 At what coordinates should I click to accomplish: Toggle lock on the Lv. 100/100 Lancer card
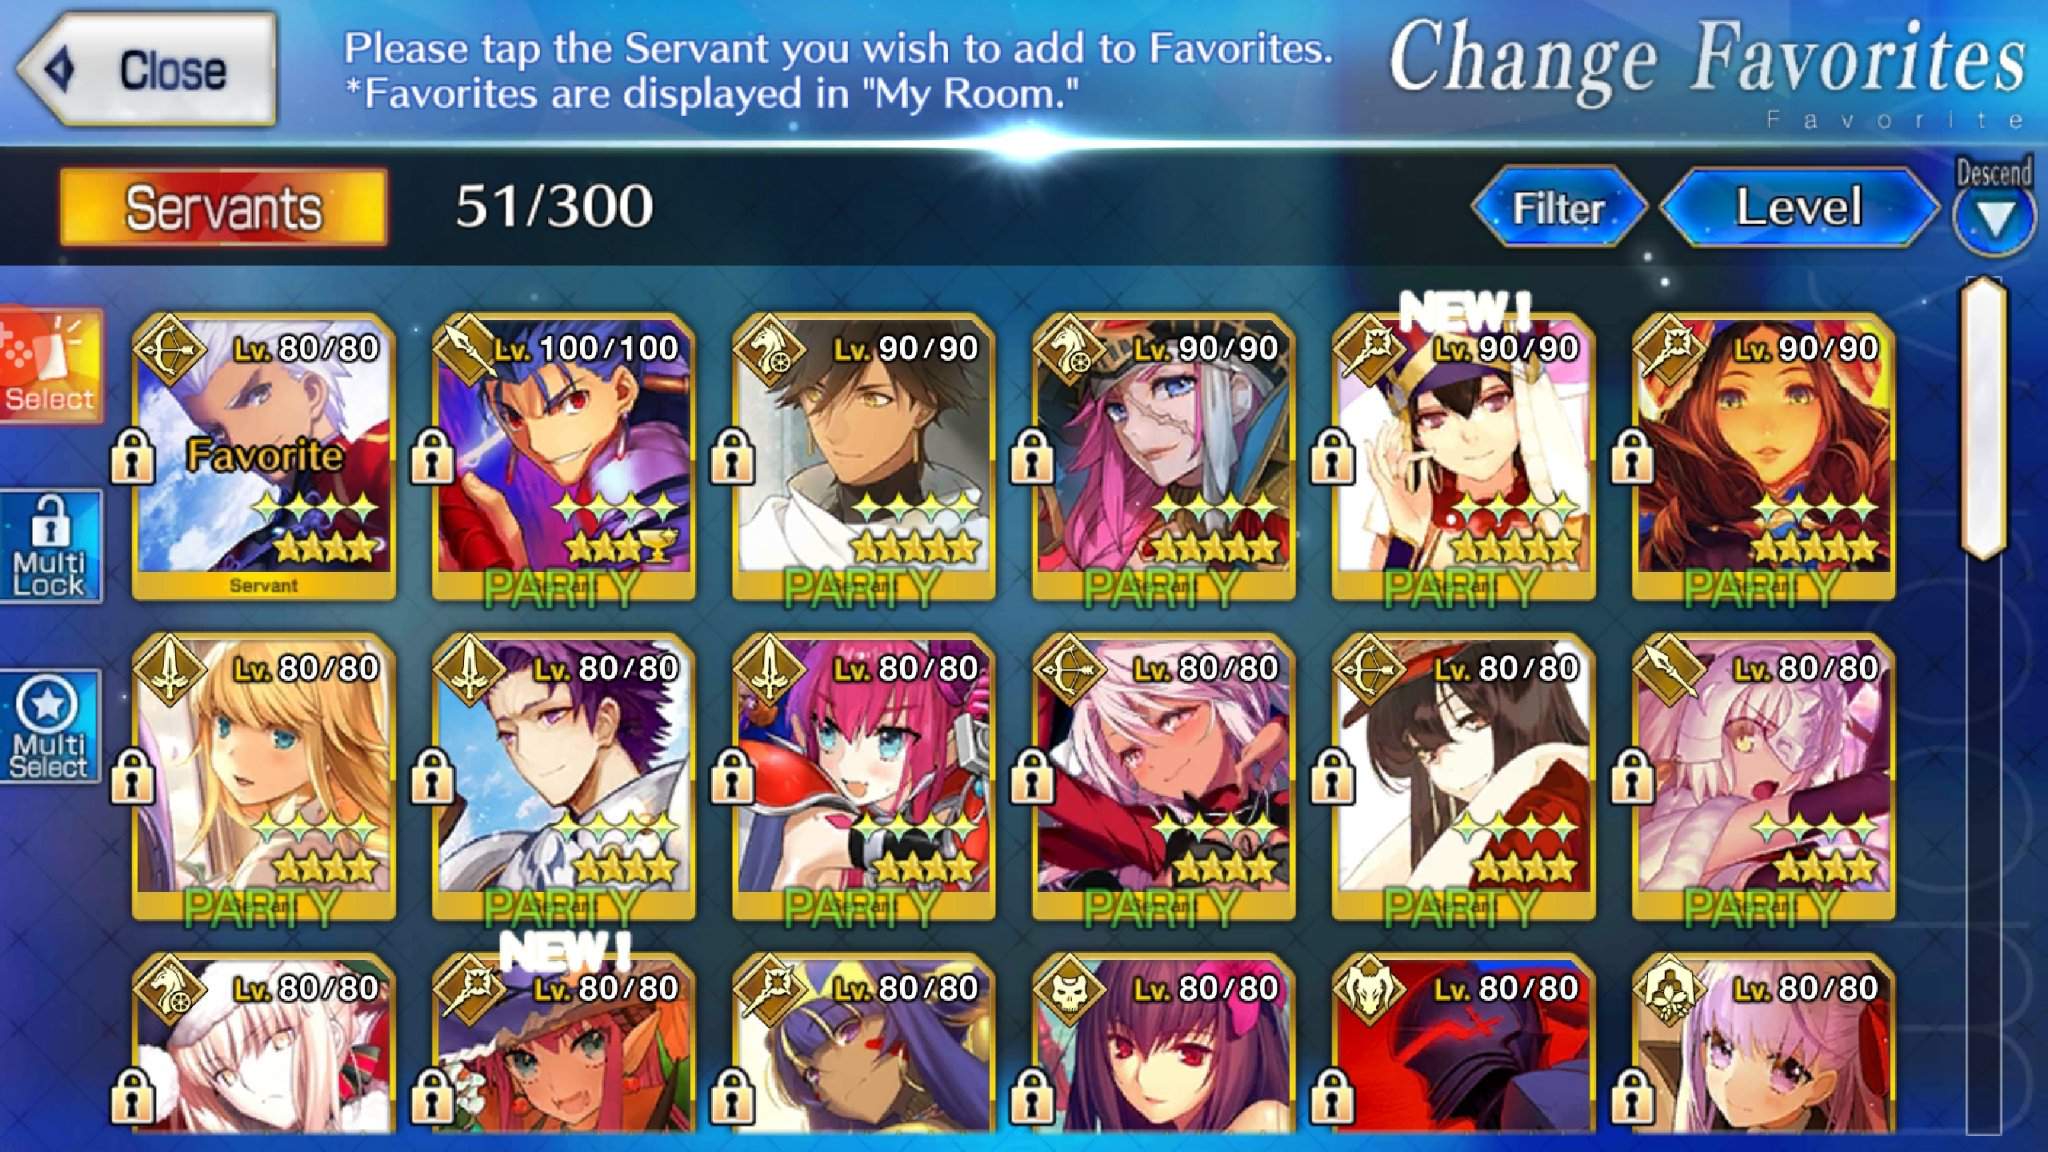tap(432, 456)
